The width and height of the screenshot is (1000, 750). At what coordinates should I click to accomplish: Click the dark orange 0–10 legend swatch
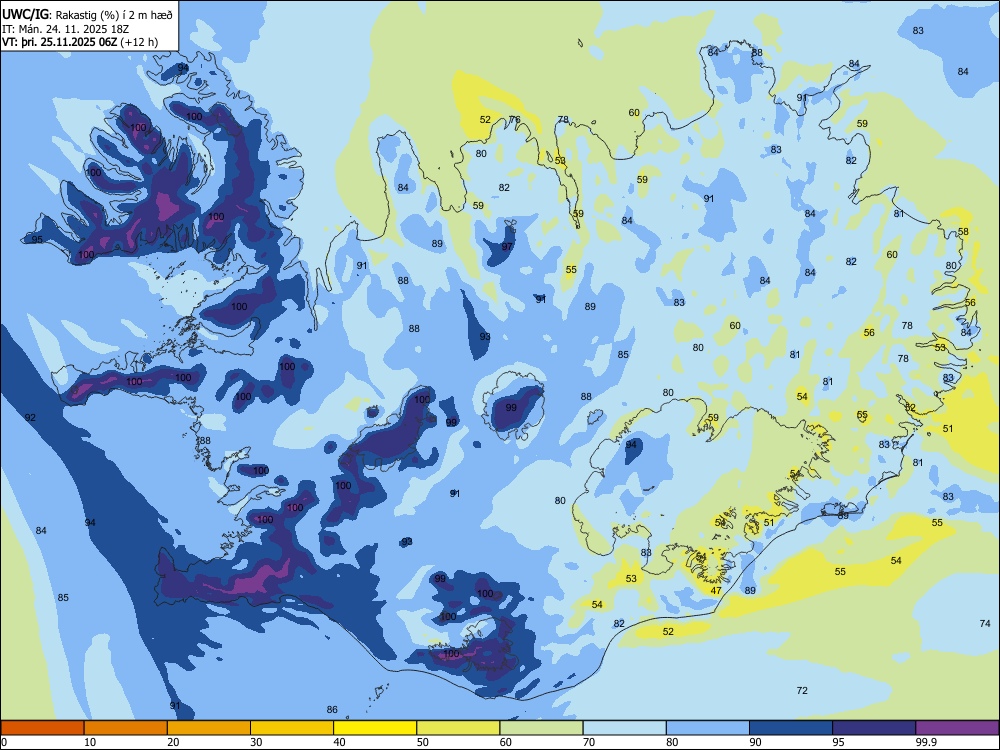coord(42,728)
